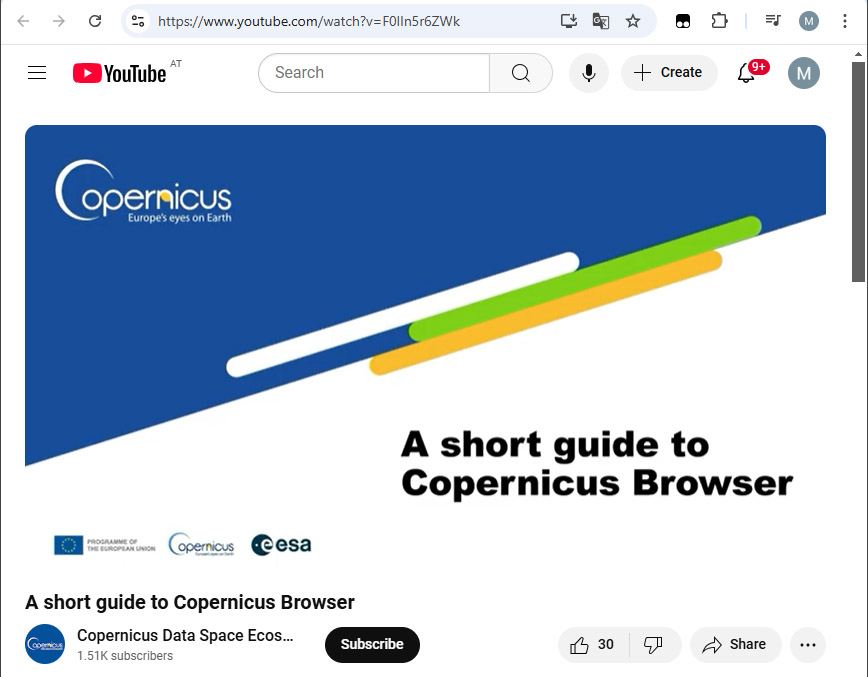Click the dark extension icon in toolbar
The width and height of the screenshot is (868, 677).
tap(683, 21)
